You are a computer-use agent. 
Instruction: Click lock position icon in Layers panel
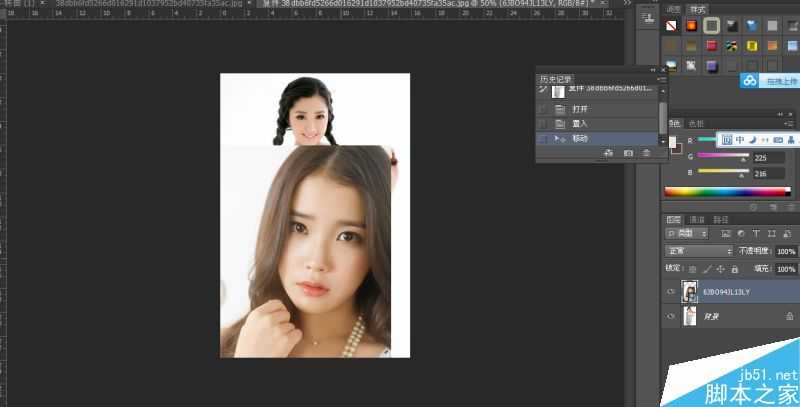(719, 269)
